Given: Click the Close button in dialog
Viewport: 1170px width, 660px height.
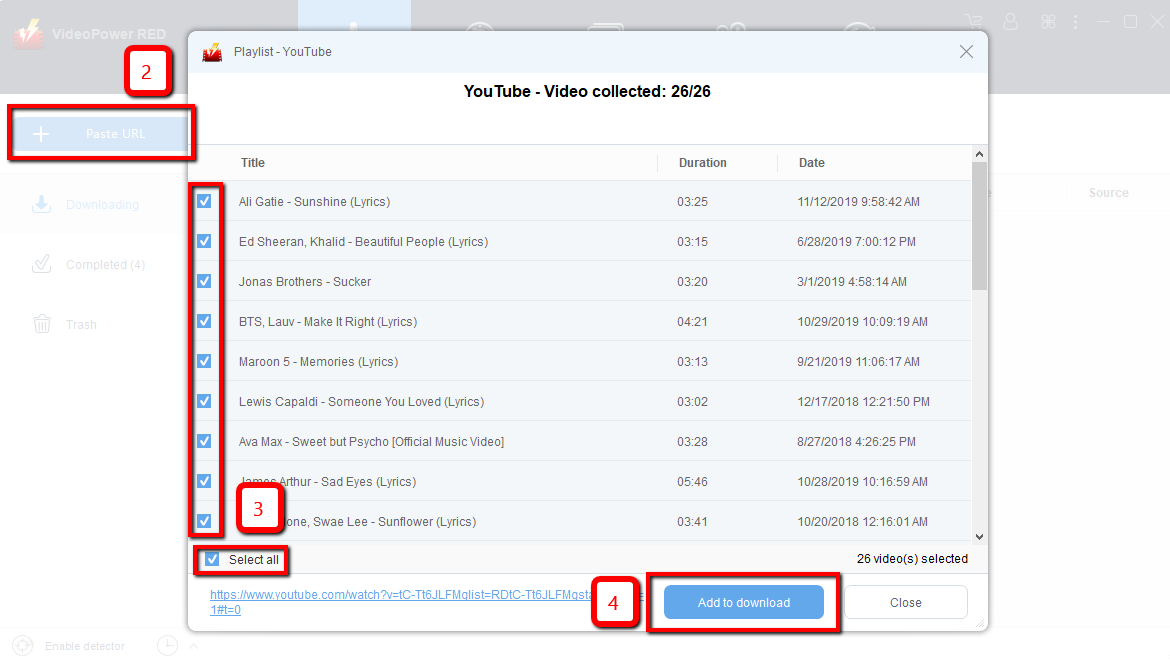Looking at the screenshot, I should pyautogui.click(x=906, y=603).
